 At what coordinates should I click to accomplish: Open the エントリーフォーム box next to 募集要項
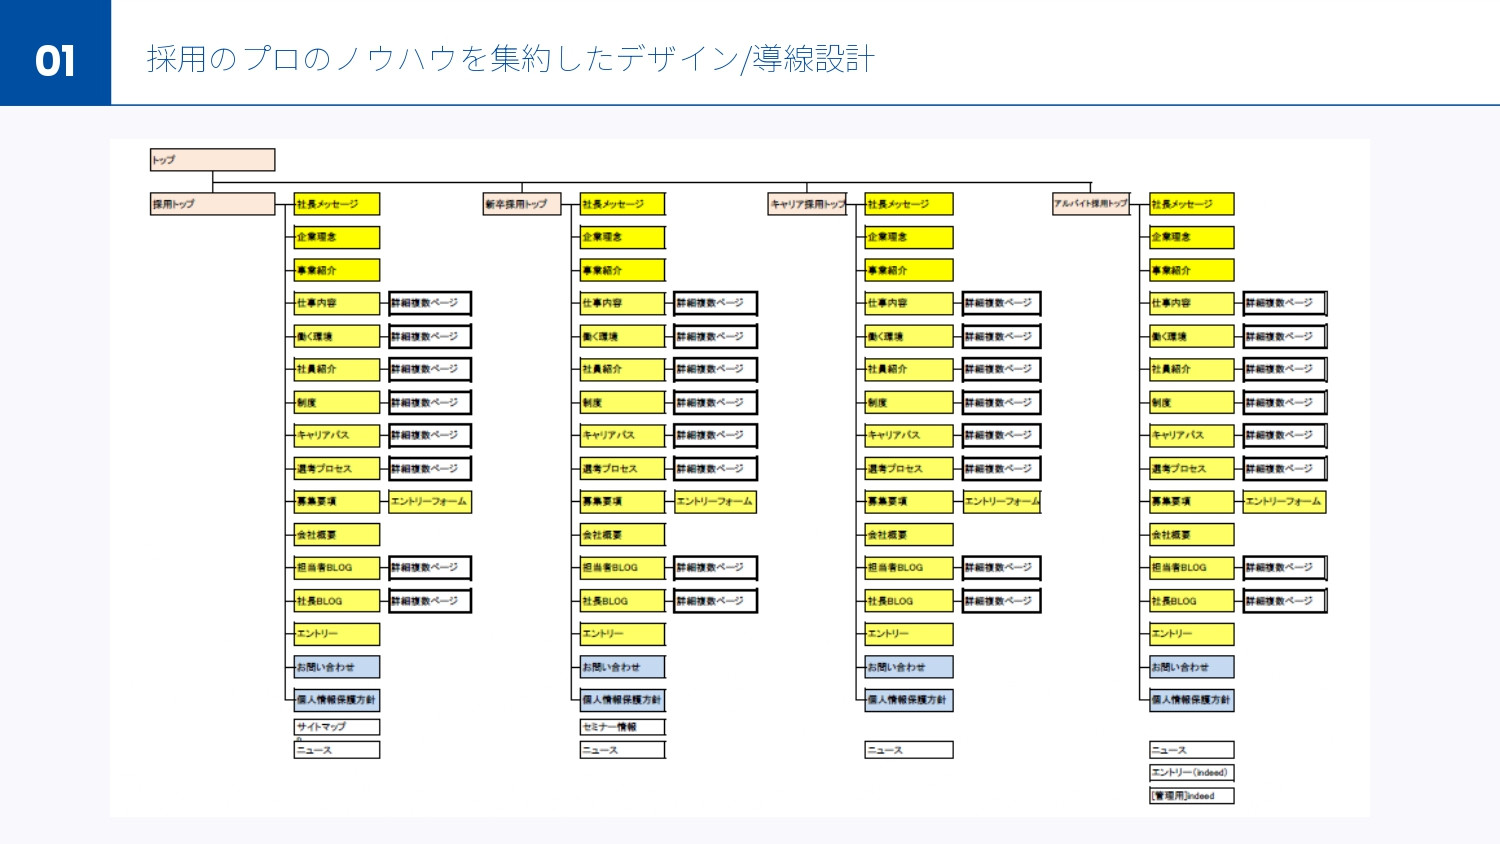point(428,502)
